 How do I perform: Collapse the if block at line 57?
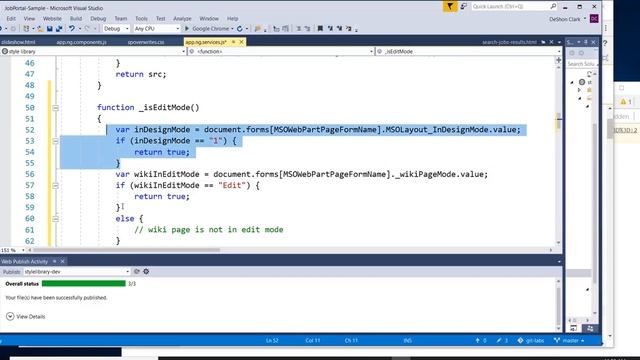coord(56,185)
